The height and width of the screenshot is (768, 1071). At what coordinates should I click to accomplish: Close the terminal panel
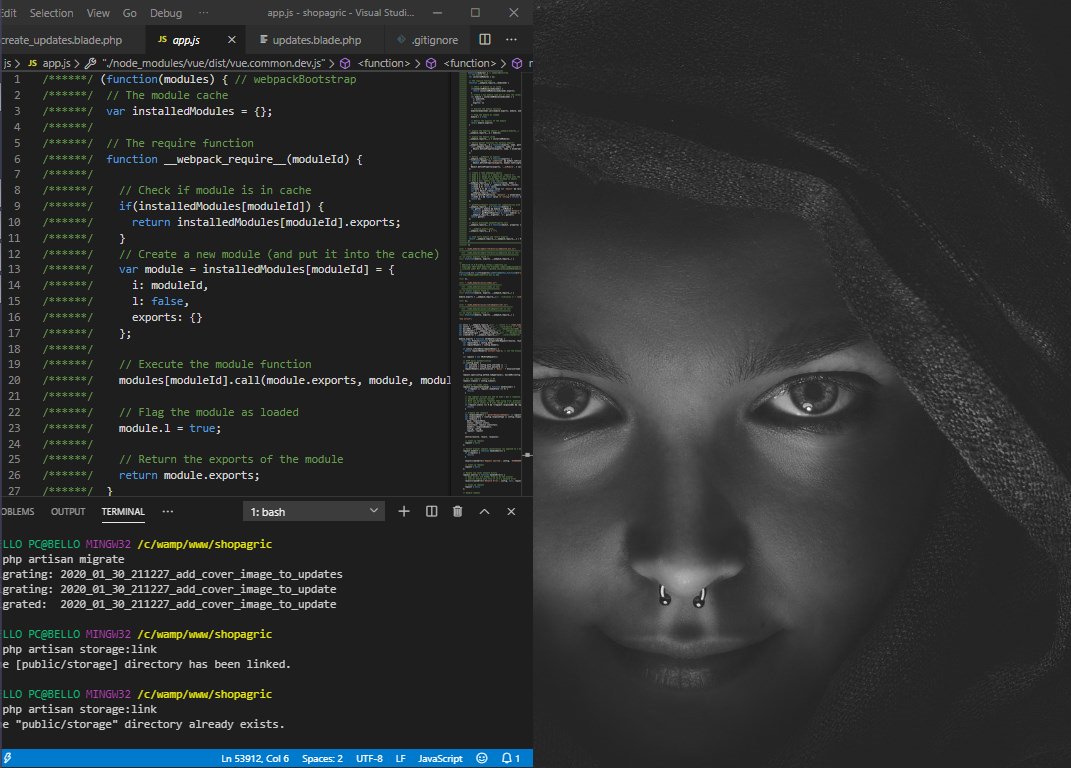[x=511, y=511]
